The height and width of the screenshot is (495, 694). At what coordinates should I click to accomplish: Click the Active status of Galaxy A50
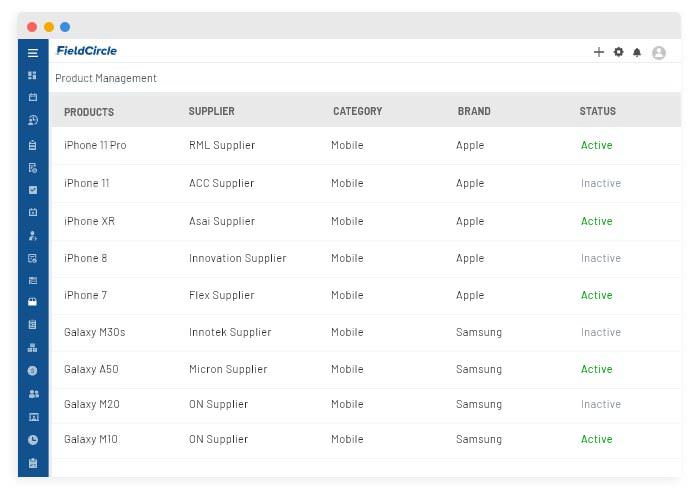point(597,369)
